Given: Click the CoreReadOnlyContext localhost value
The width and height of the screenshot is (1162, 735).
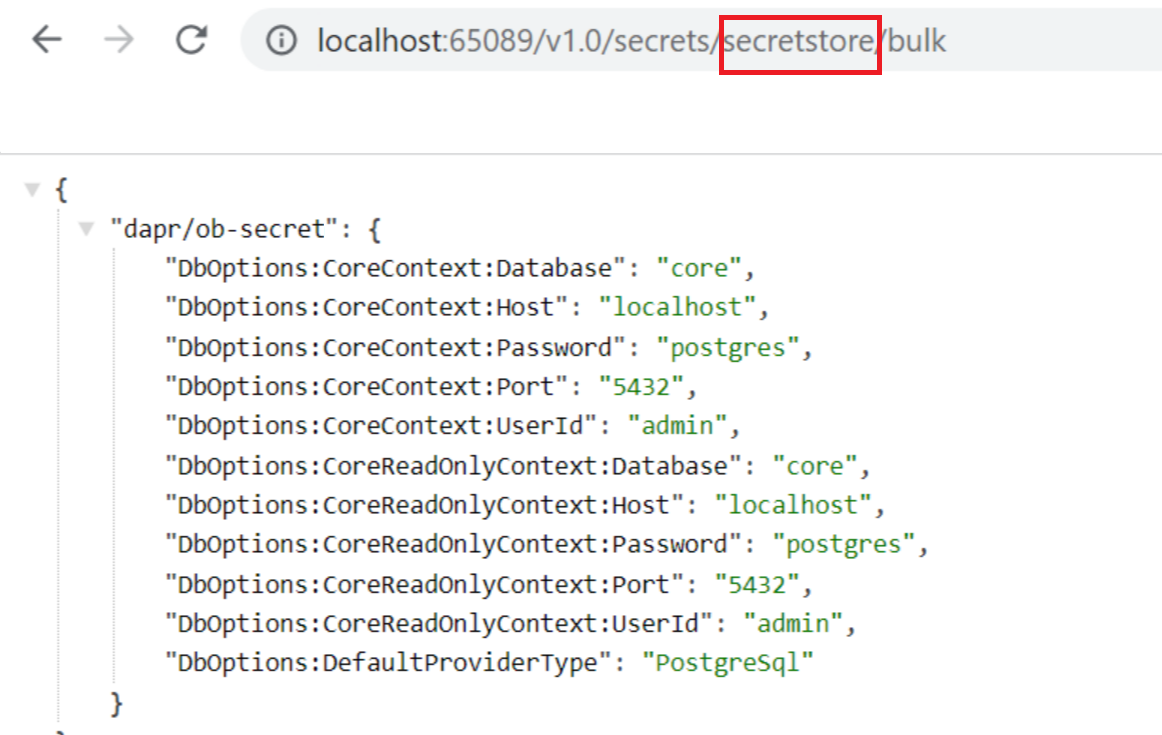Looking at the screenshot, I should (794, 504).
